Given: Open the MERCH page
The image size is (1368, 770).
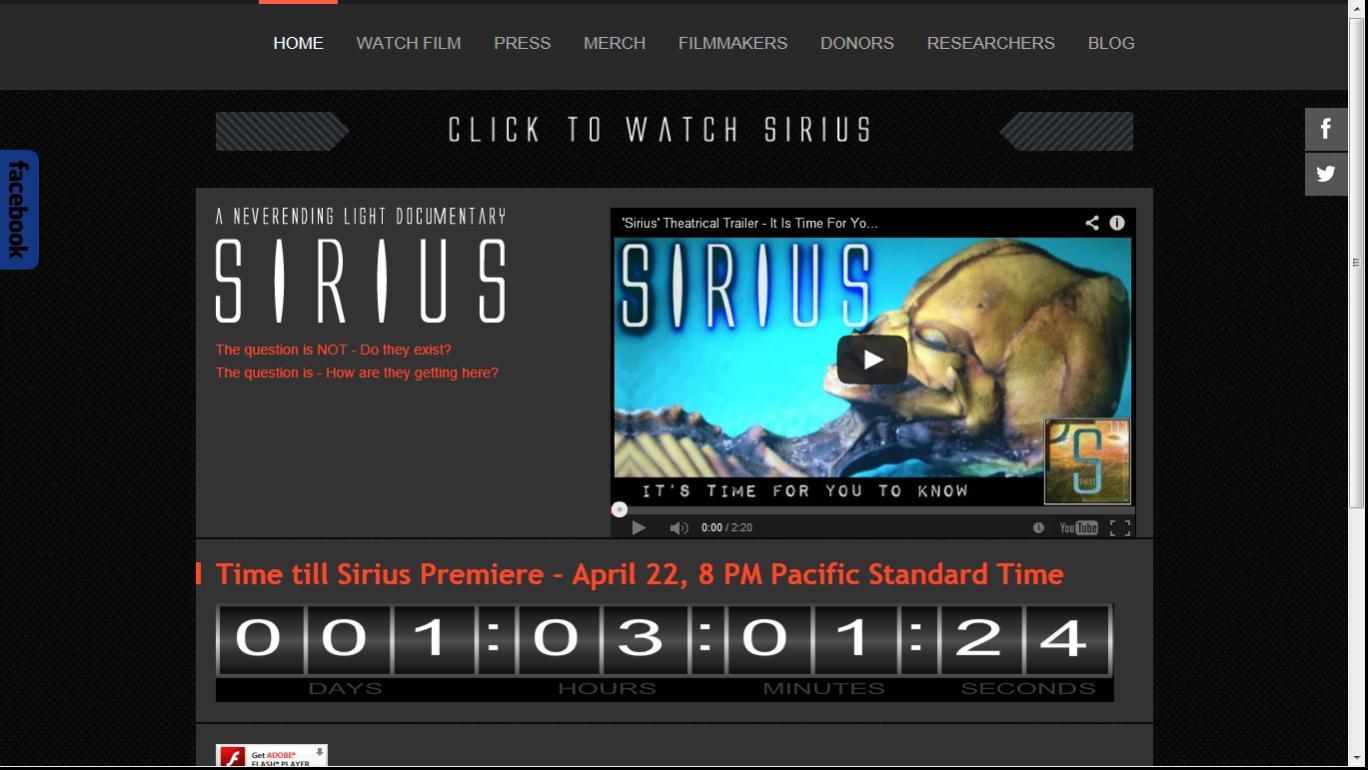Looking at the screenshot, I should (614, 43).
